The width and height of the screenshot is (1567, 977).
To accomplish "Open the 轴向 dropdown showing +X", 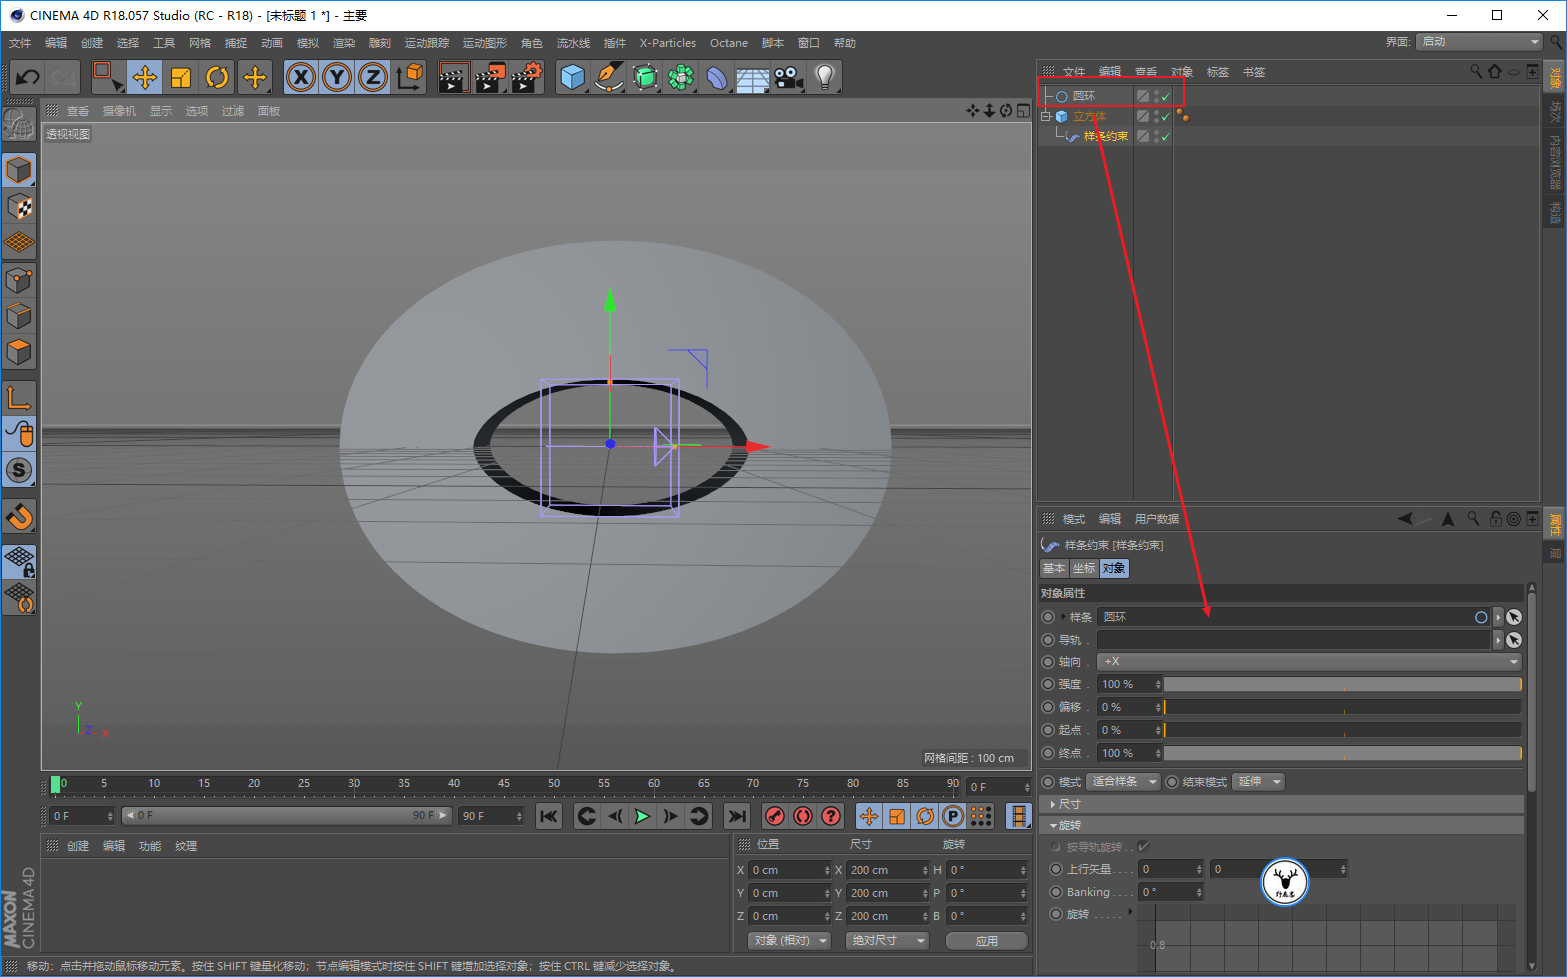I will click(x=1309, y=662).
